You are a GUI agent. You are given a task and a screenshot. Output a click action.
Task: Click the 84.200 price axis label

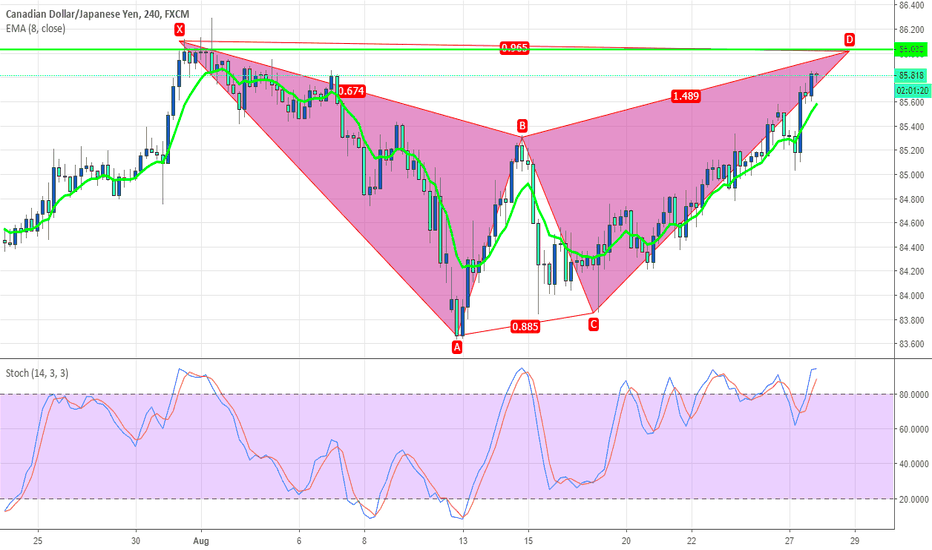coord(911,271)
